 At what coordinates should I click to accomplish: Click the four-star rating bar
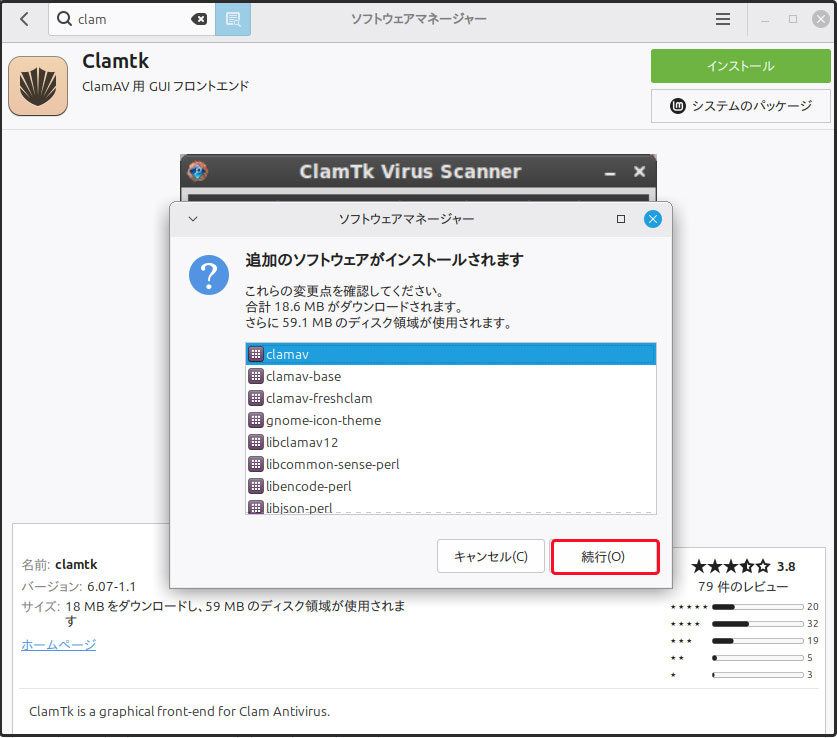pos(757,624)
